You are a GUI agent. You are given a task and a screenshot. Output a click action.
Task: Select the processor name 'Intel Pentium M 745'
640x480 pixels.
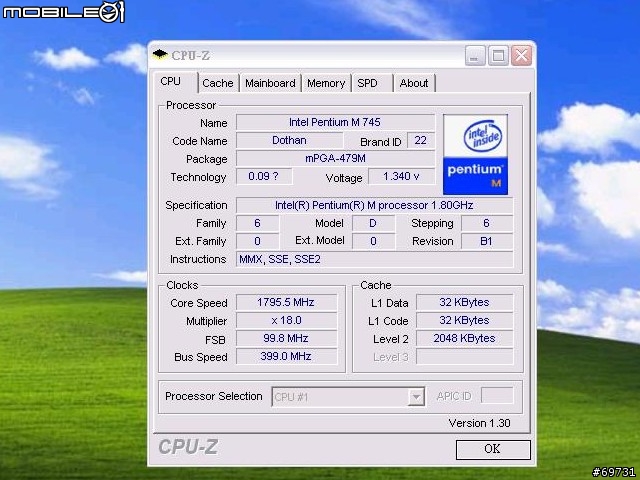coord(335,122)
